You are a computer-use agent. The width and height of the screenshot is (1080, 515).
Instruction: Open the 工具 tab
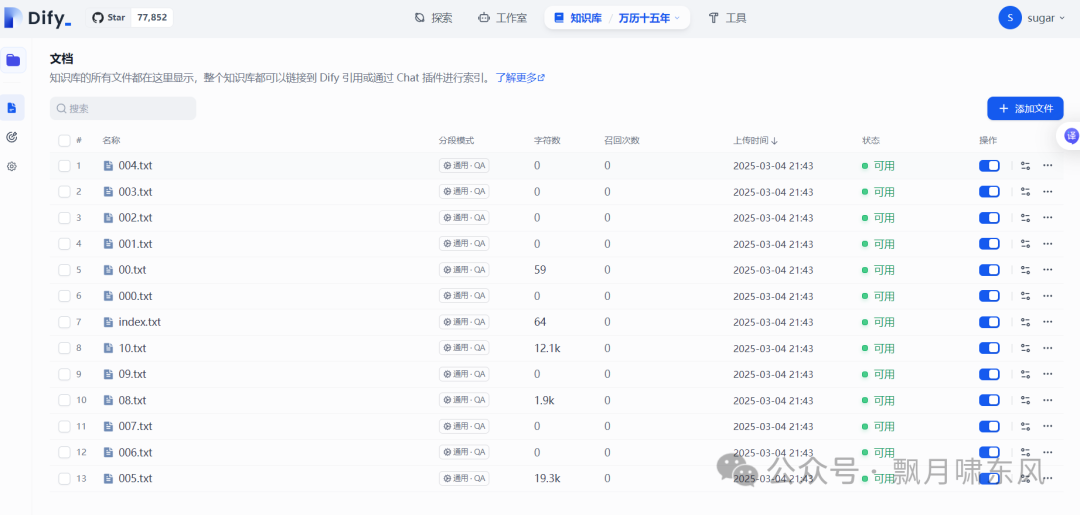tap(727, 18)
